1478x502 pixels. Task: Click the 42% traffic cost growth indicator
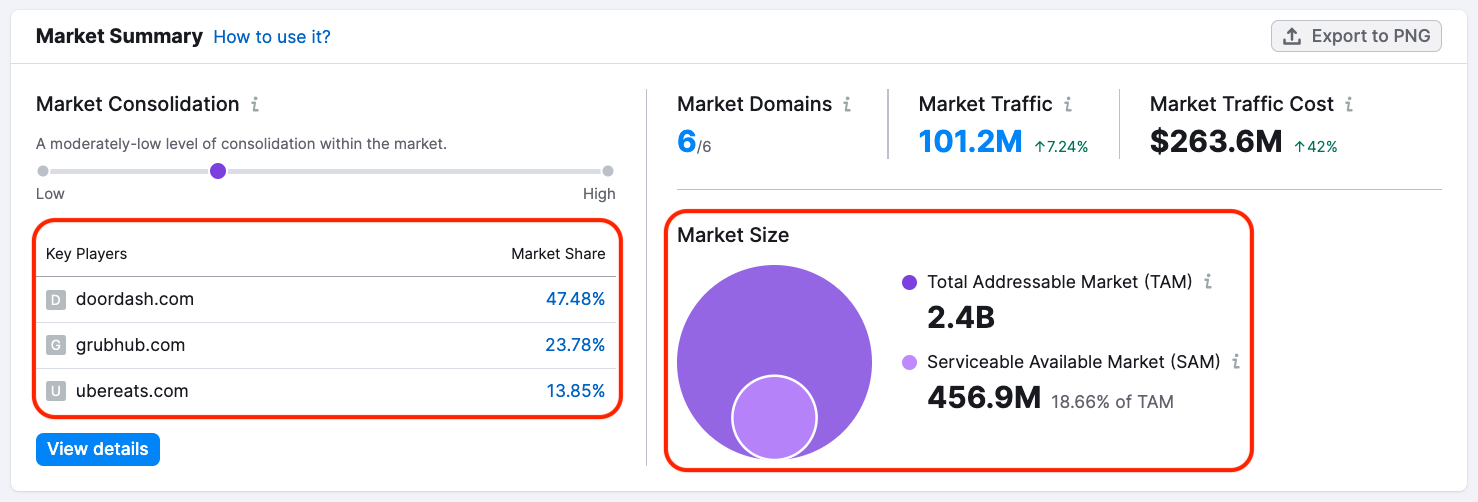tap(1315, 147)
